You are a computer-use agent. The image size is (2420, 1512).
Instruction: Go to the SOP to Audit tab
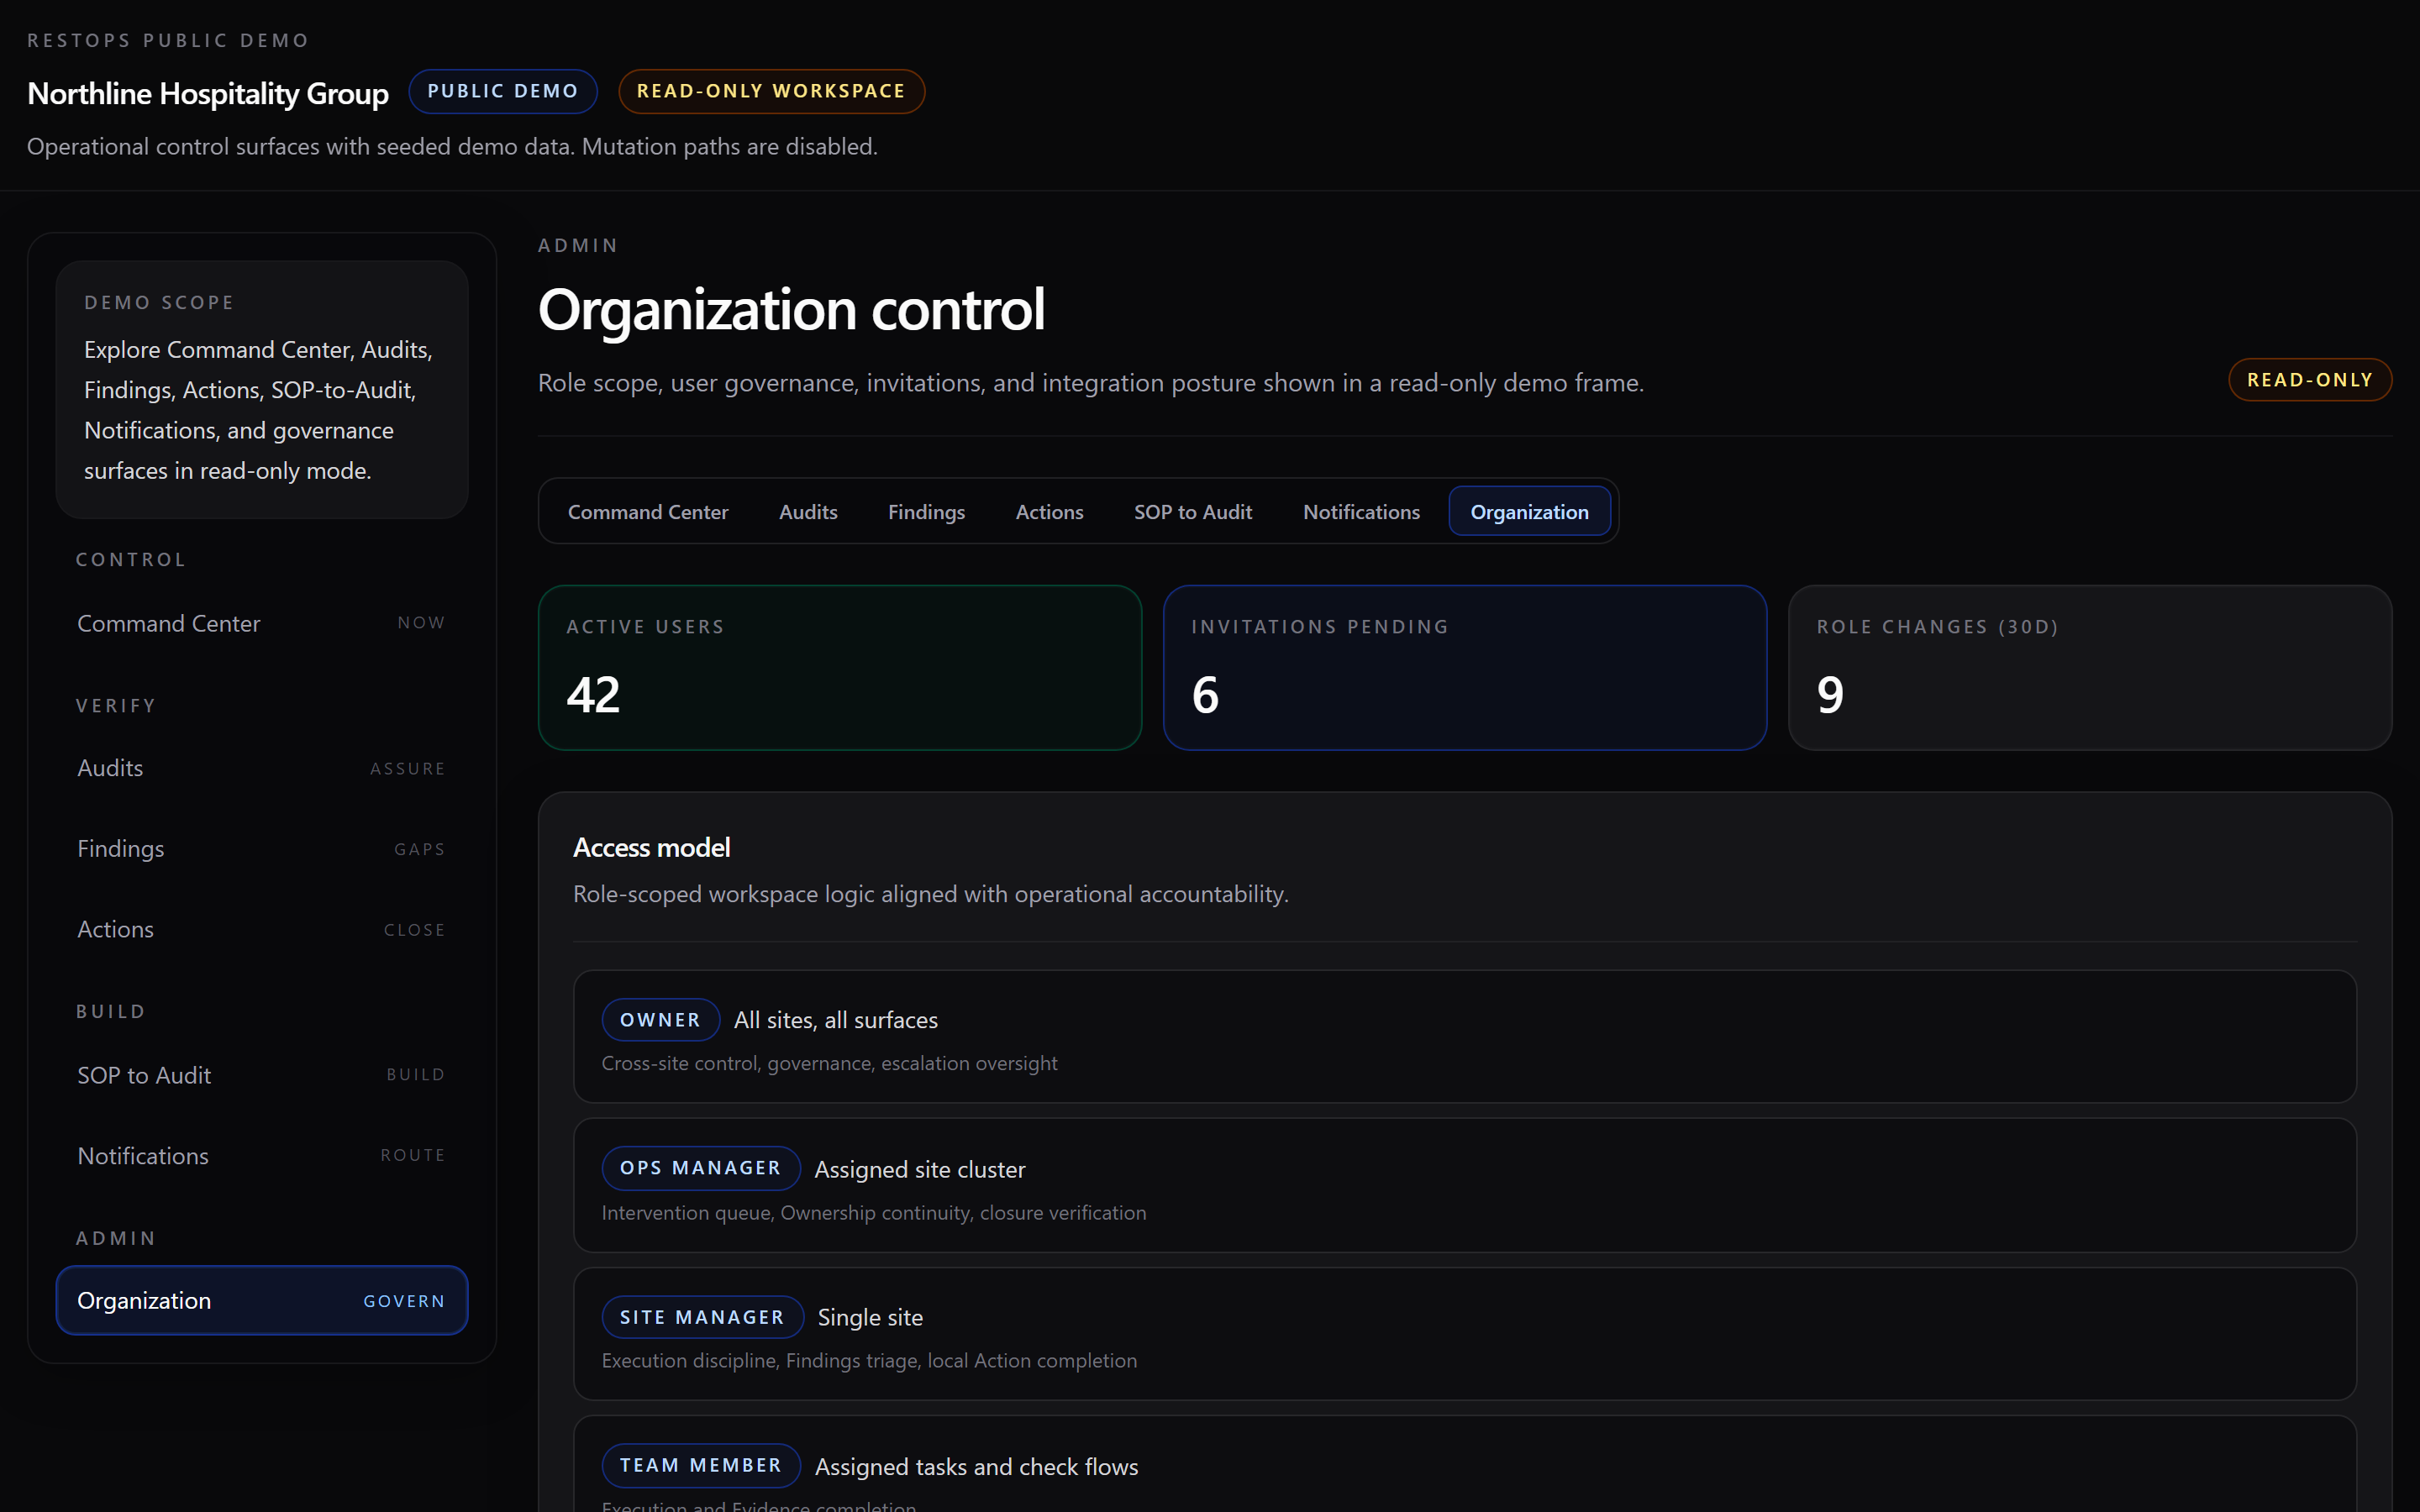pyautogui.click(x=1192, y=512)
